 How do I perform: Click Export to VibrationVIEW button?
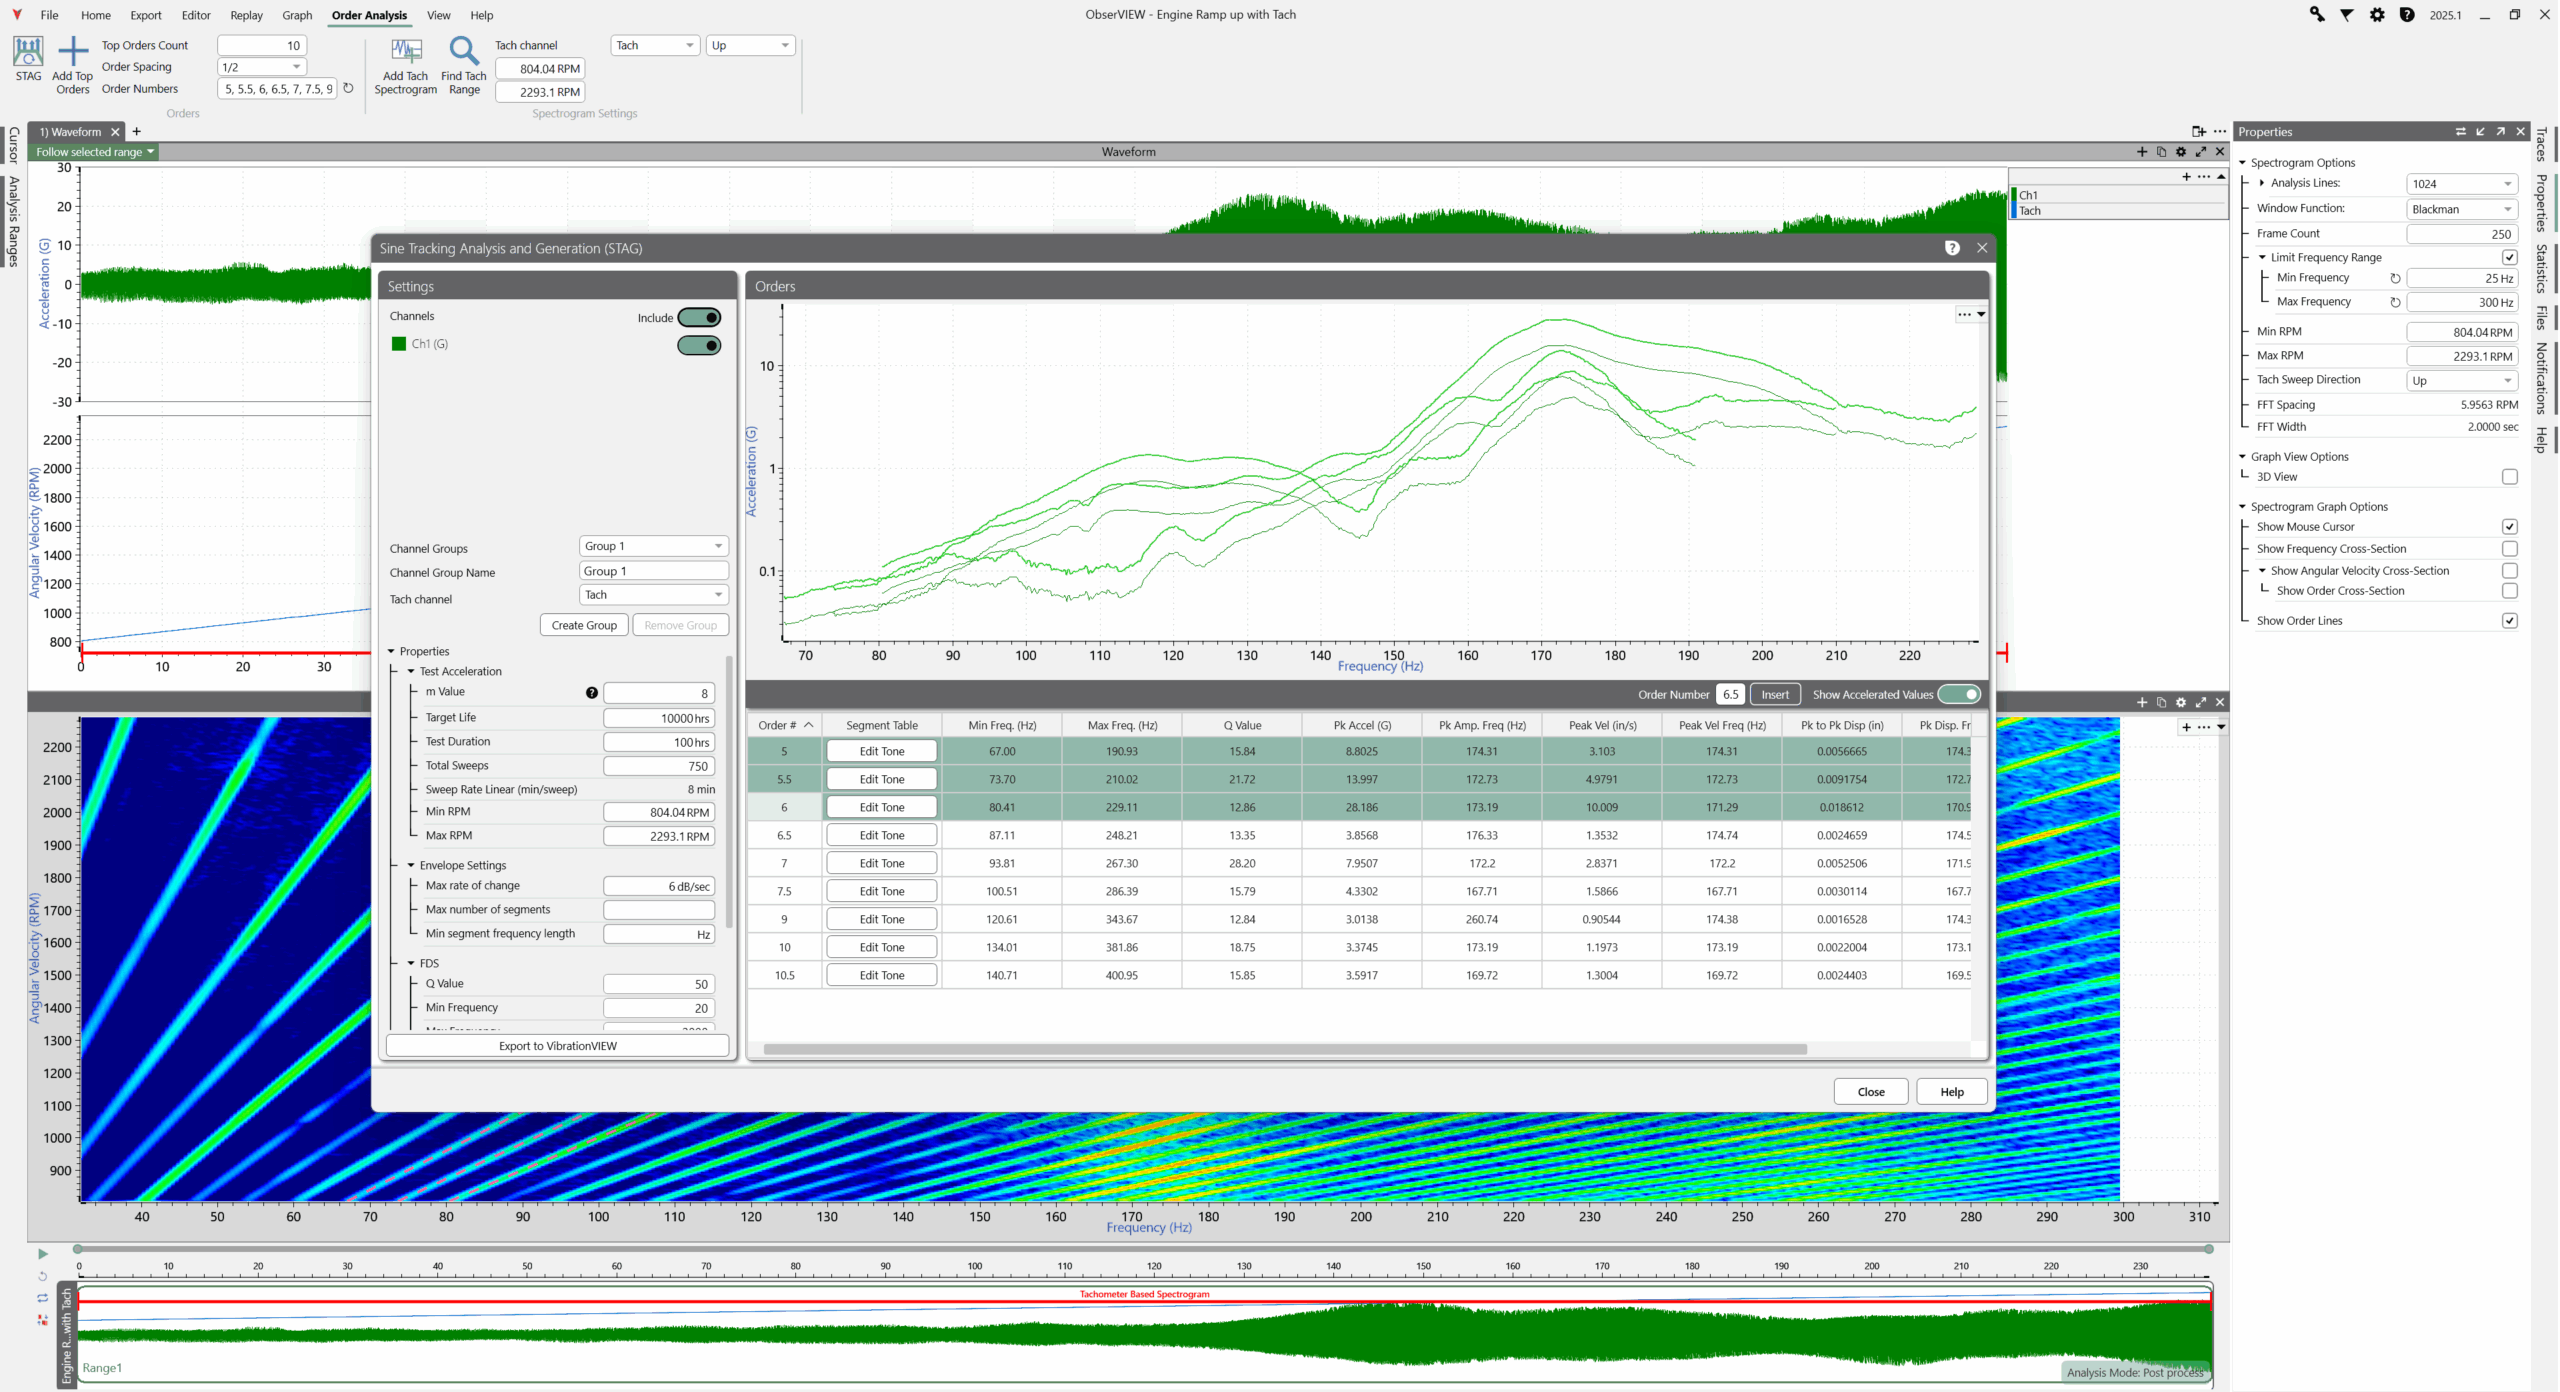[x=557, y=1046]
